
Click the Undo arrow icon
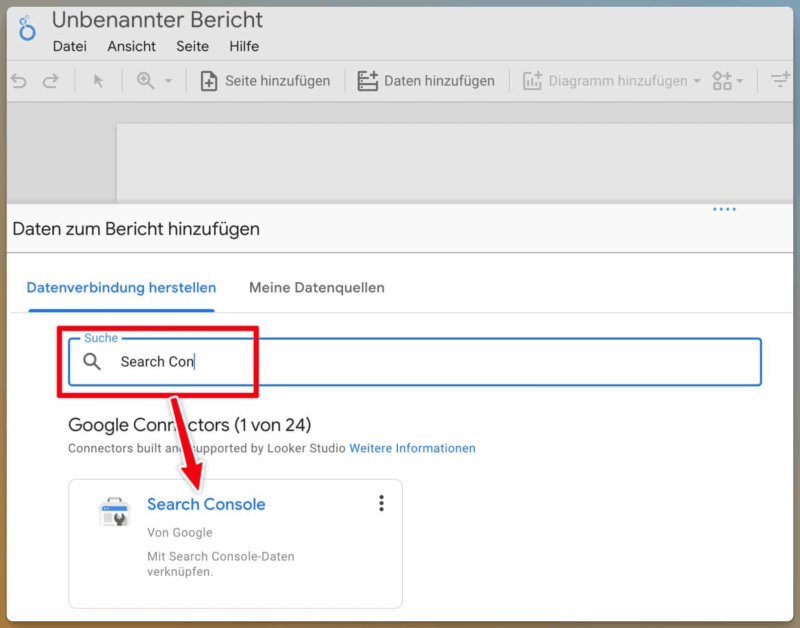[17, 81]
